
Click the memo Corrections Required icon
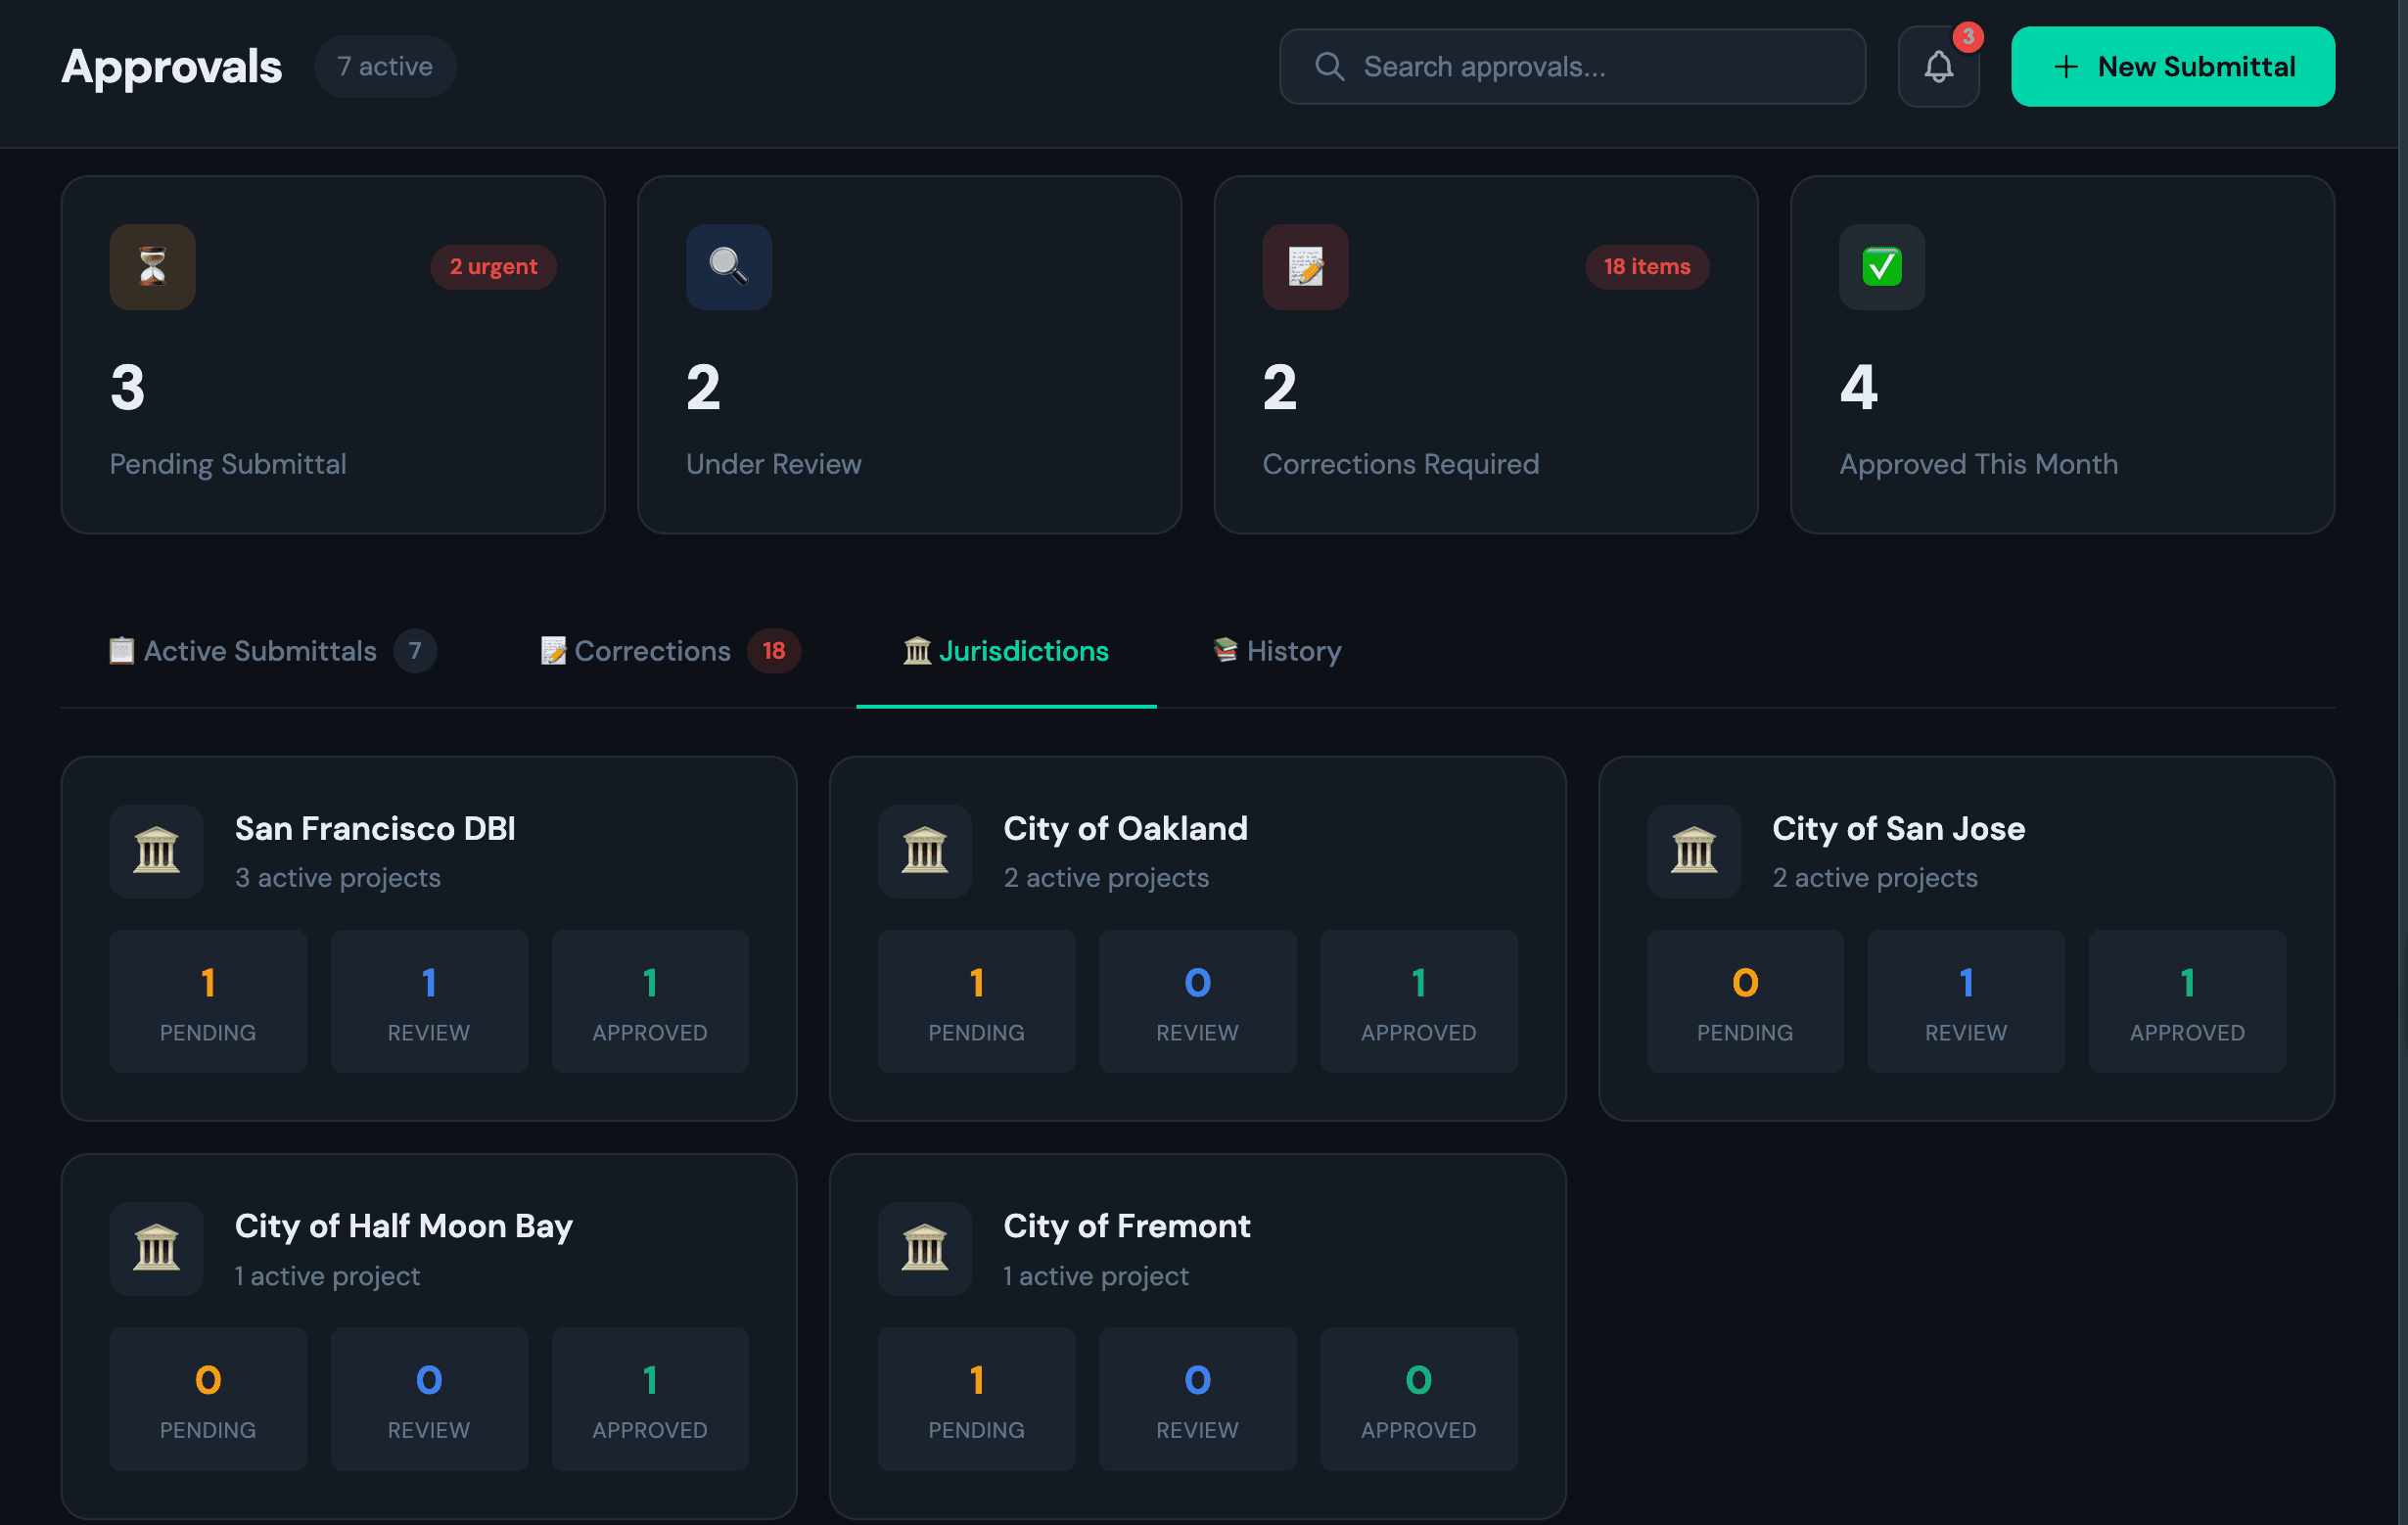pos(1305,267)
